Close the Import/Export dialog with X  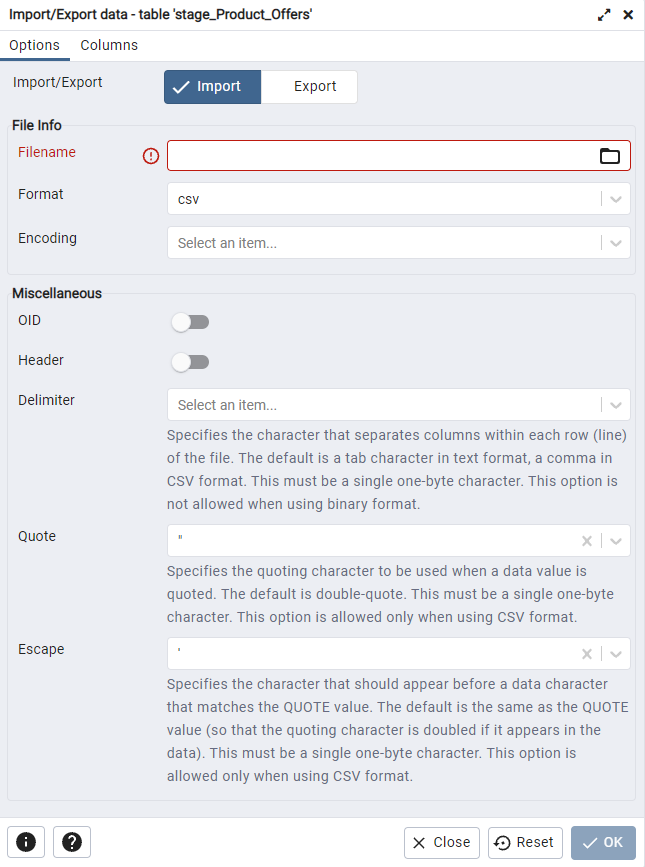tap(628, 15)
